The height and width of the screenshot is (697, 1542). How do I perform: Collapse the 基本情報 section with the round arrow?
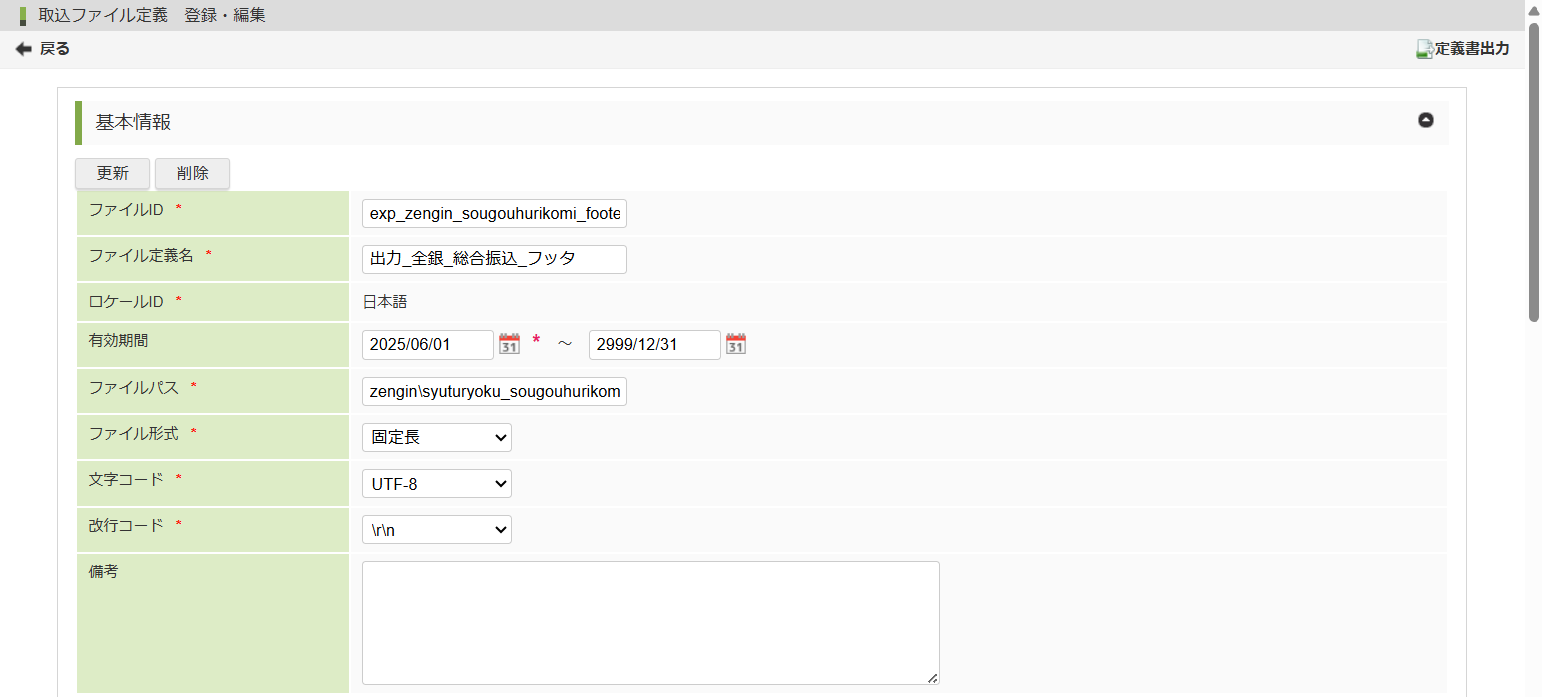pyautogui.click(x=1425, y=120)
